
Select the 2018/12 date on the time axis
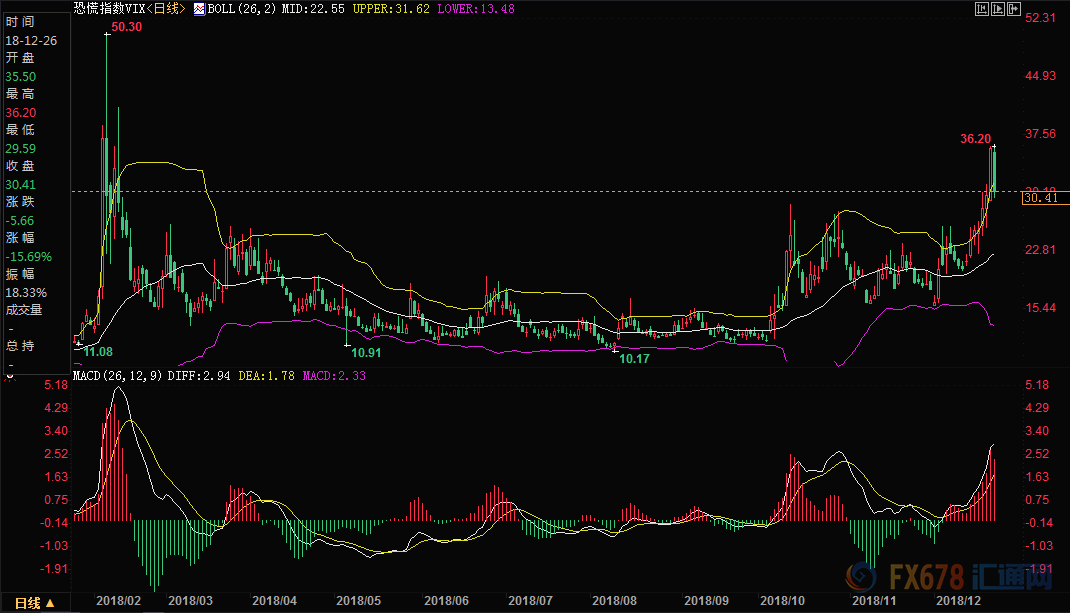[958, 601]
